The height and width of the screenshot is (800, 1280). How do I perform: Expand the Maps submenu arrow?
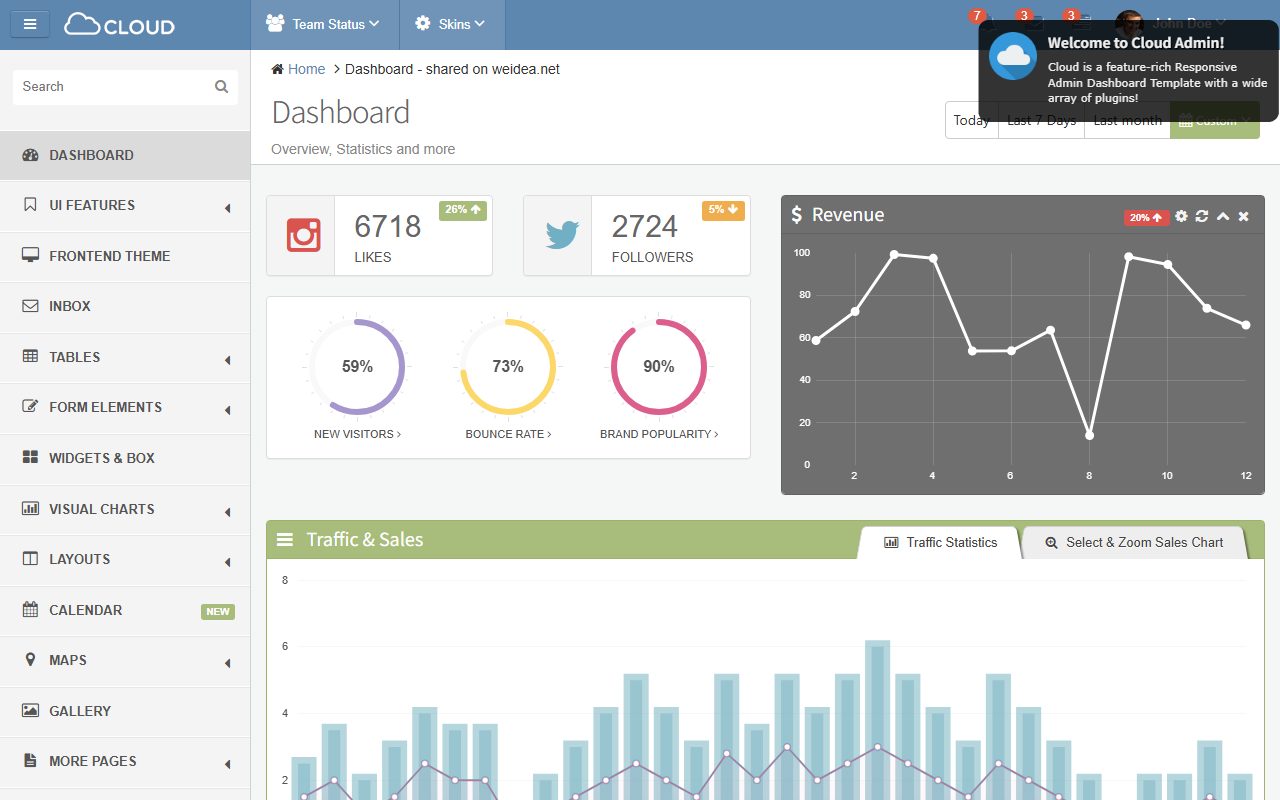(228, 663)
